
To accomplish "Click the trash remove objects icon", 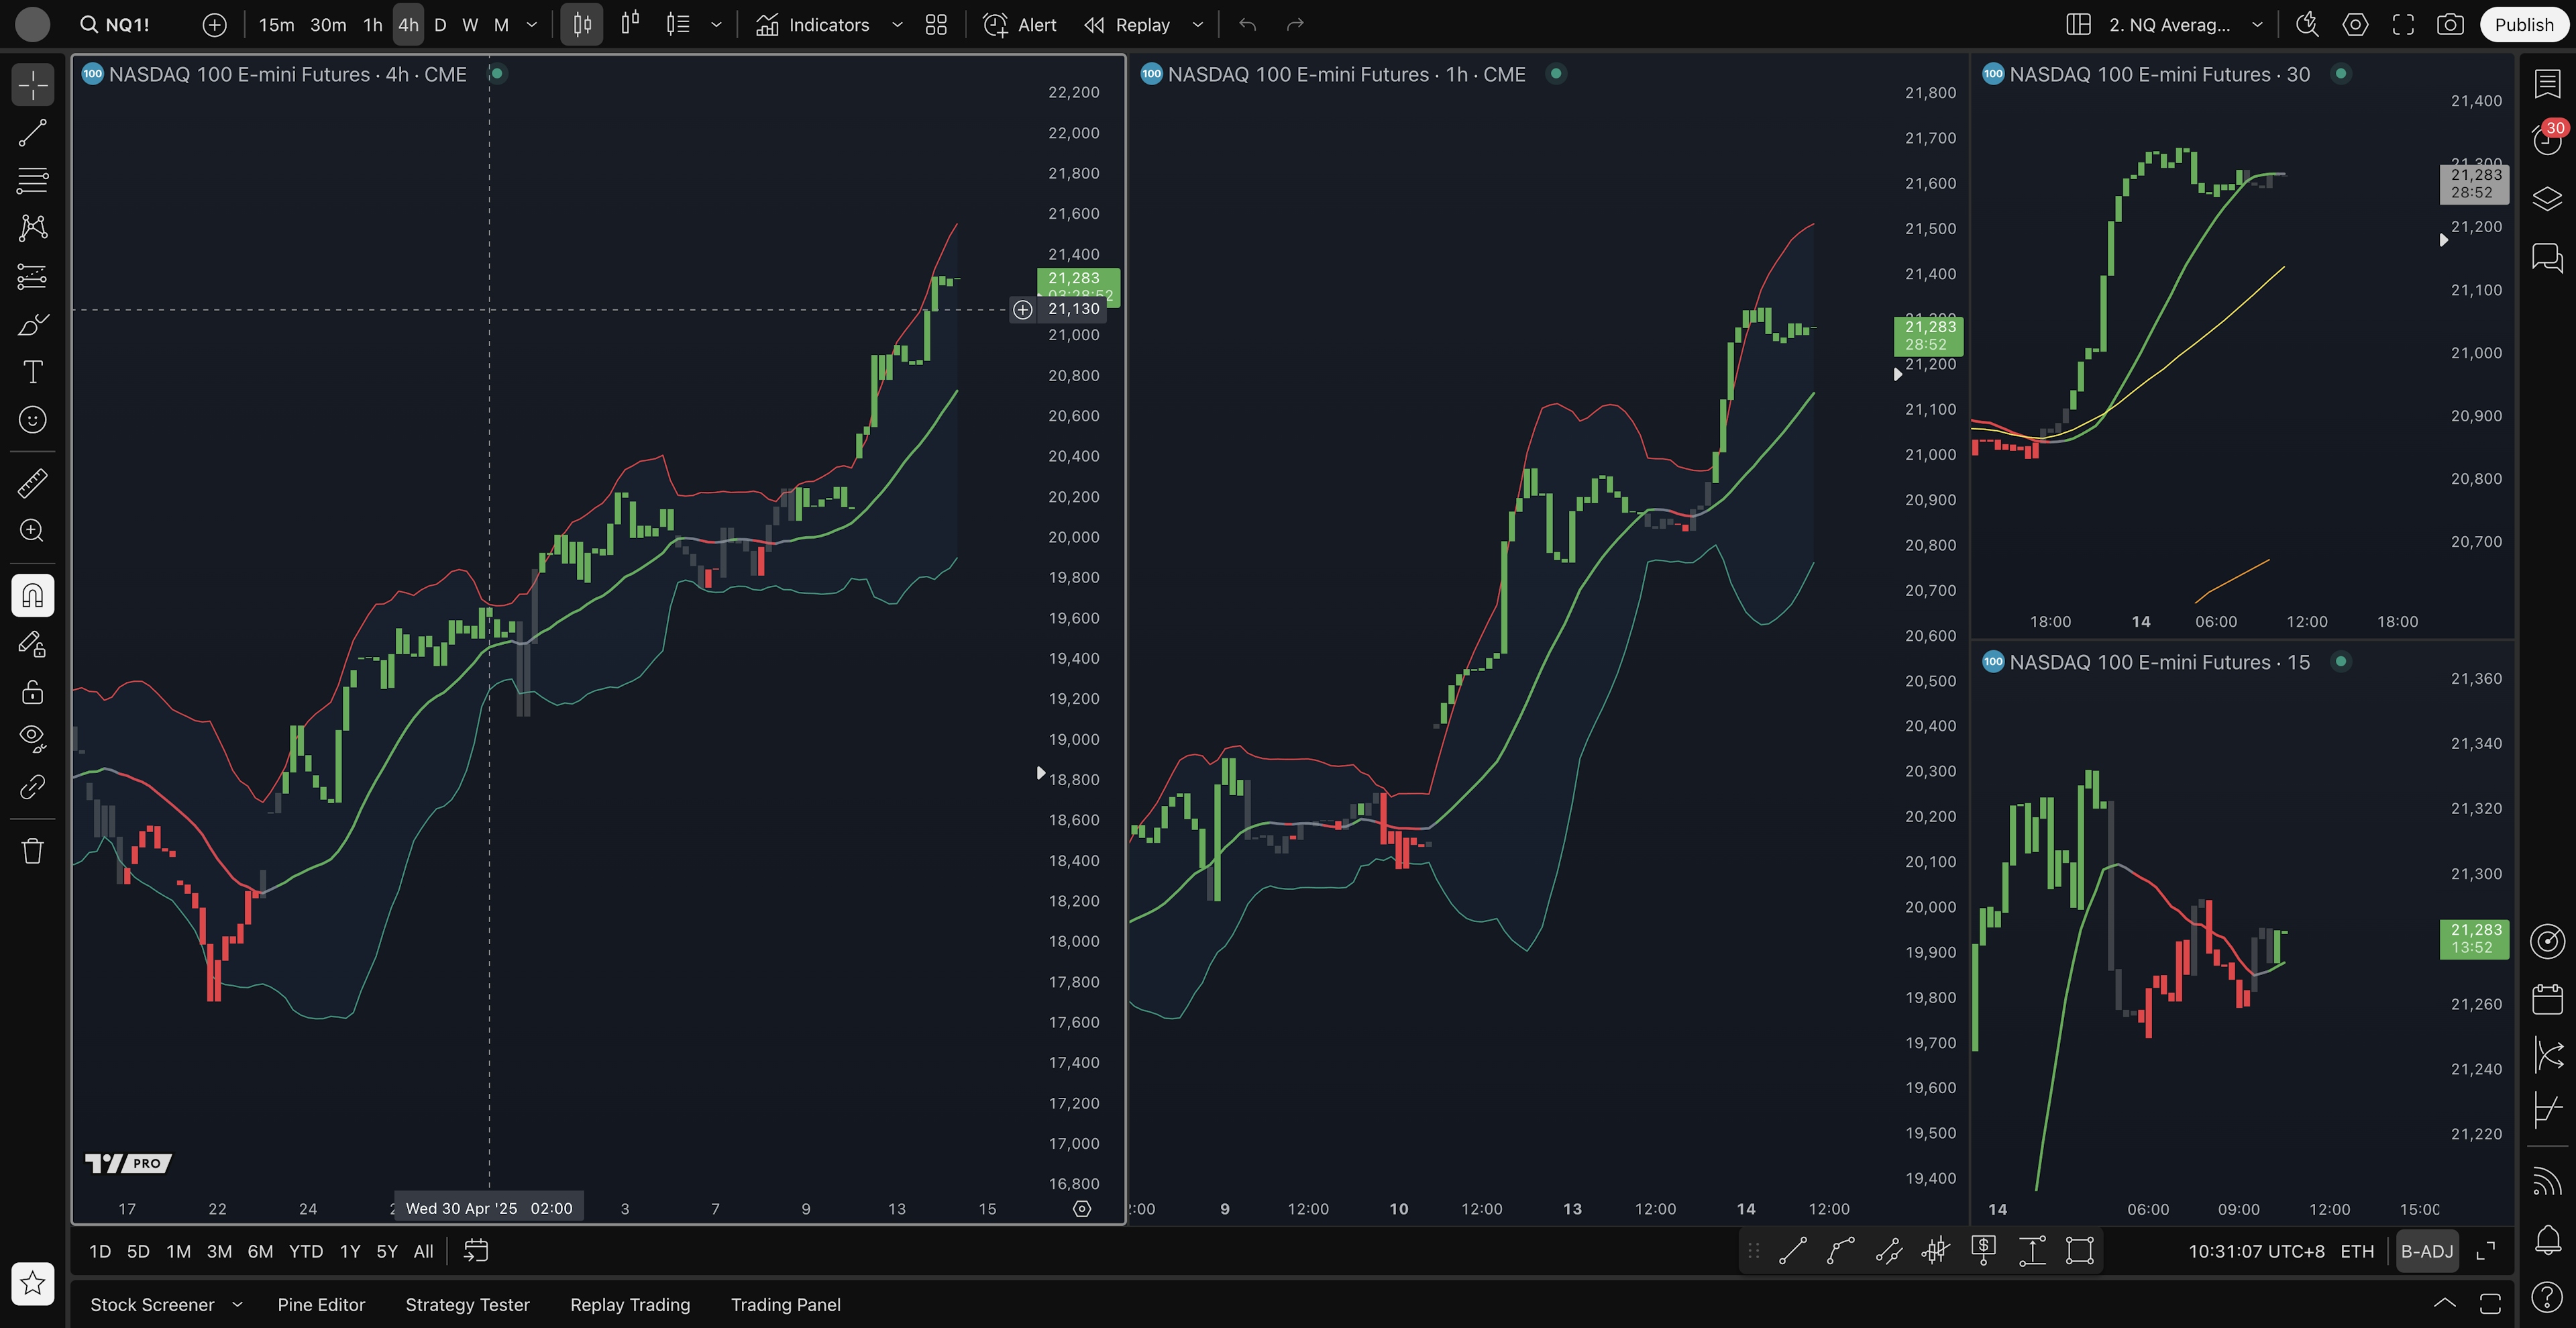I will pos(32,851).
